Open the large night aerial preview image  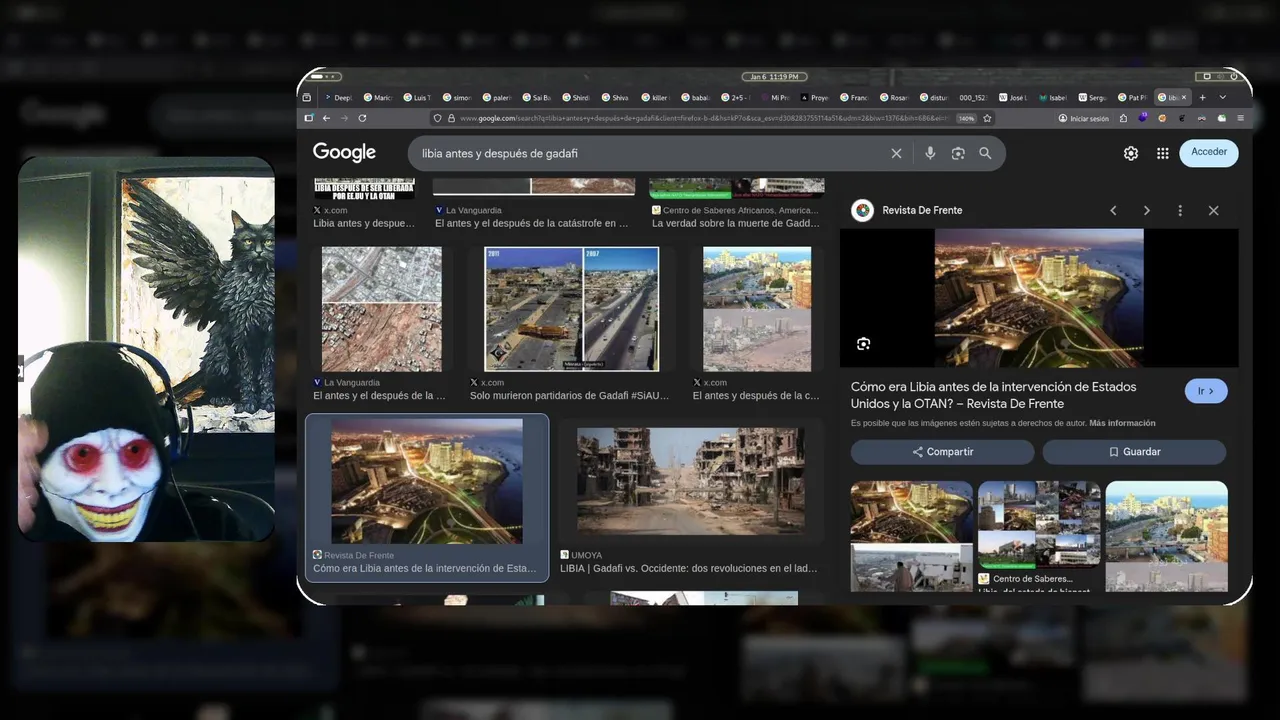1039,298
